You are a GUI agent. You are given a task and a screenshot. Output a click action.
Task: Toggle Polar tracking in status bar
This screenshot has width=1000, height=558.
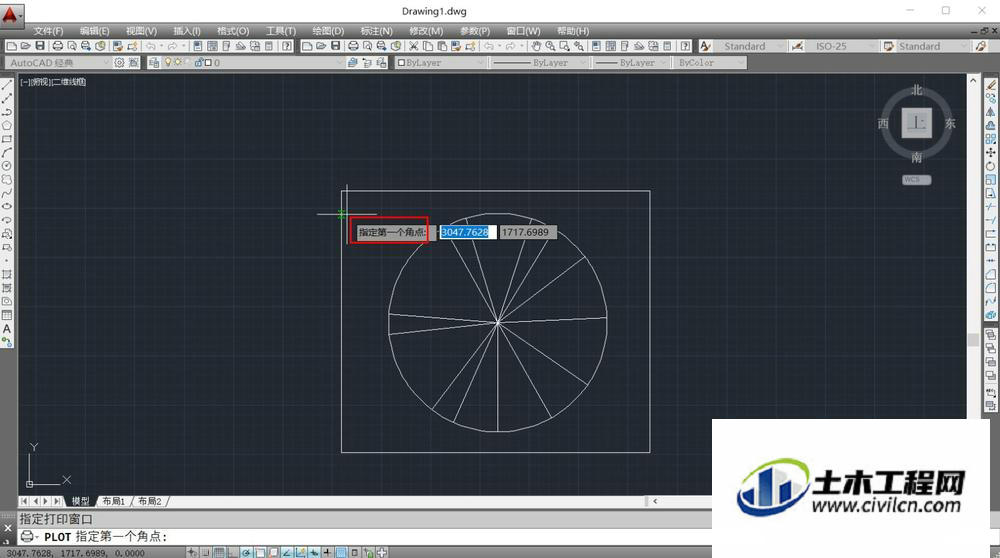[x=246, y=552]
